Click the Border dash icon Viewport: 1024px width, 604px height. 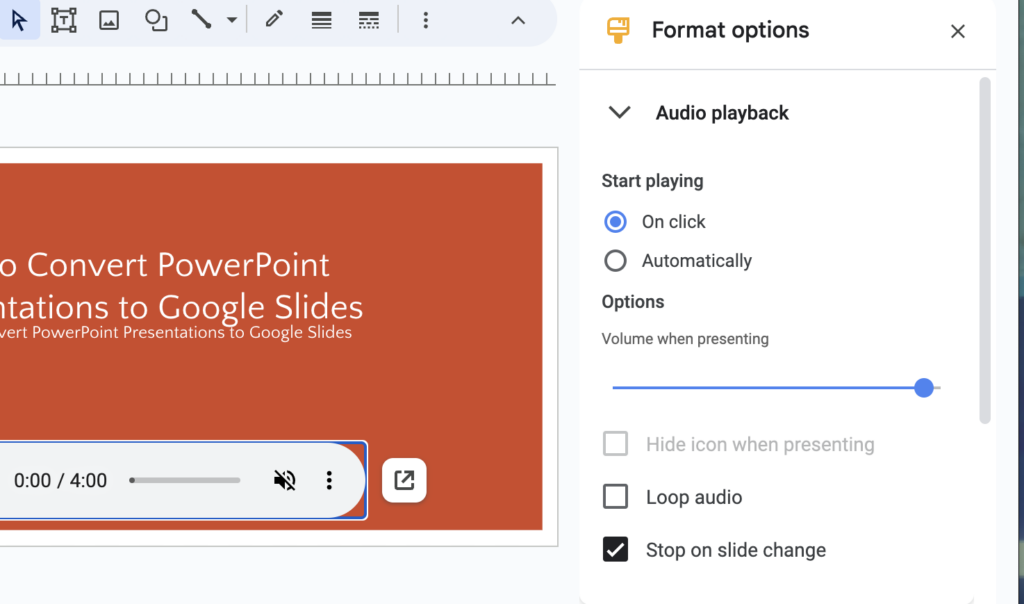[368, 20]
